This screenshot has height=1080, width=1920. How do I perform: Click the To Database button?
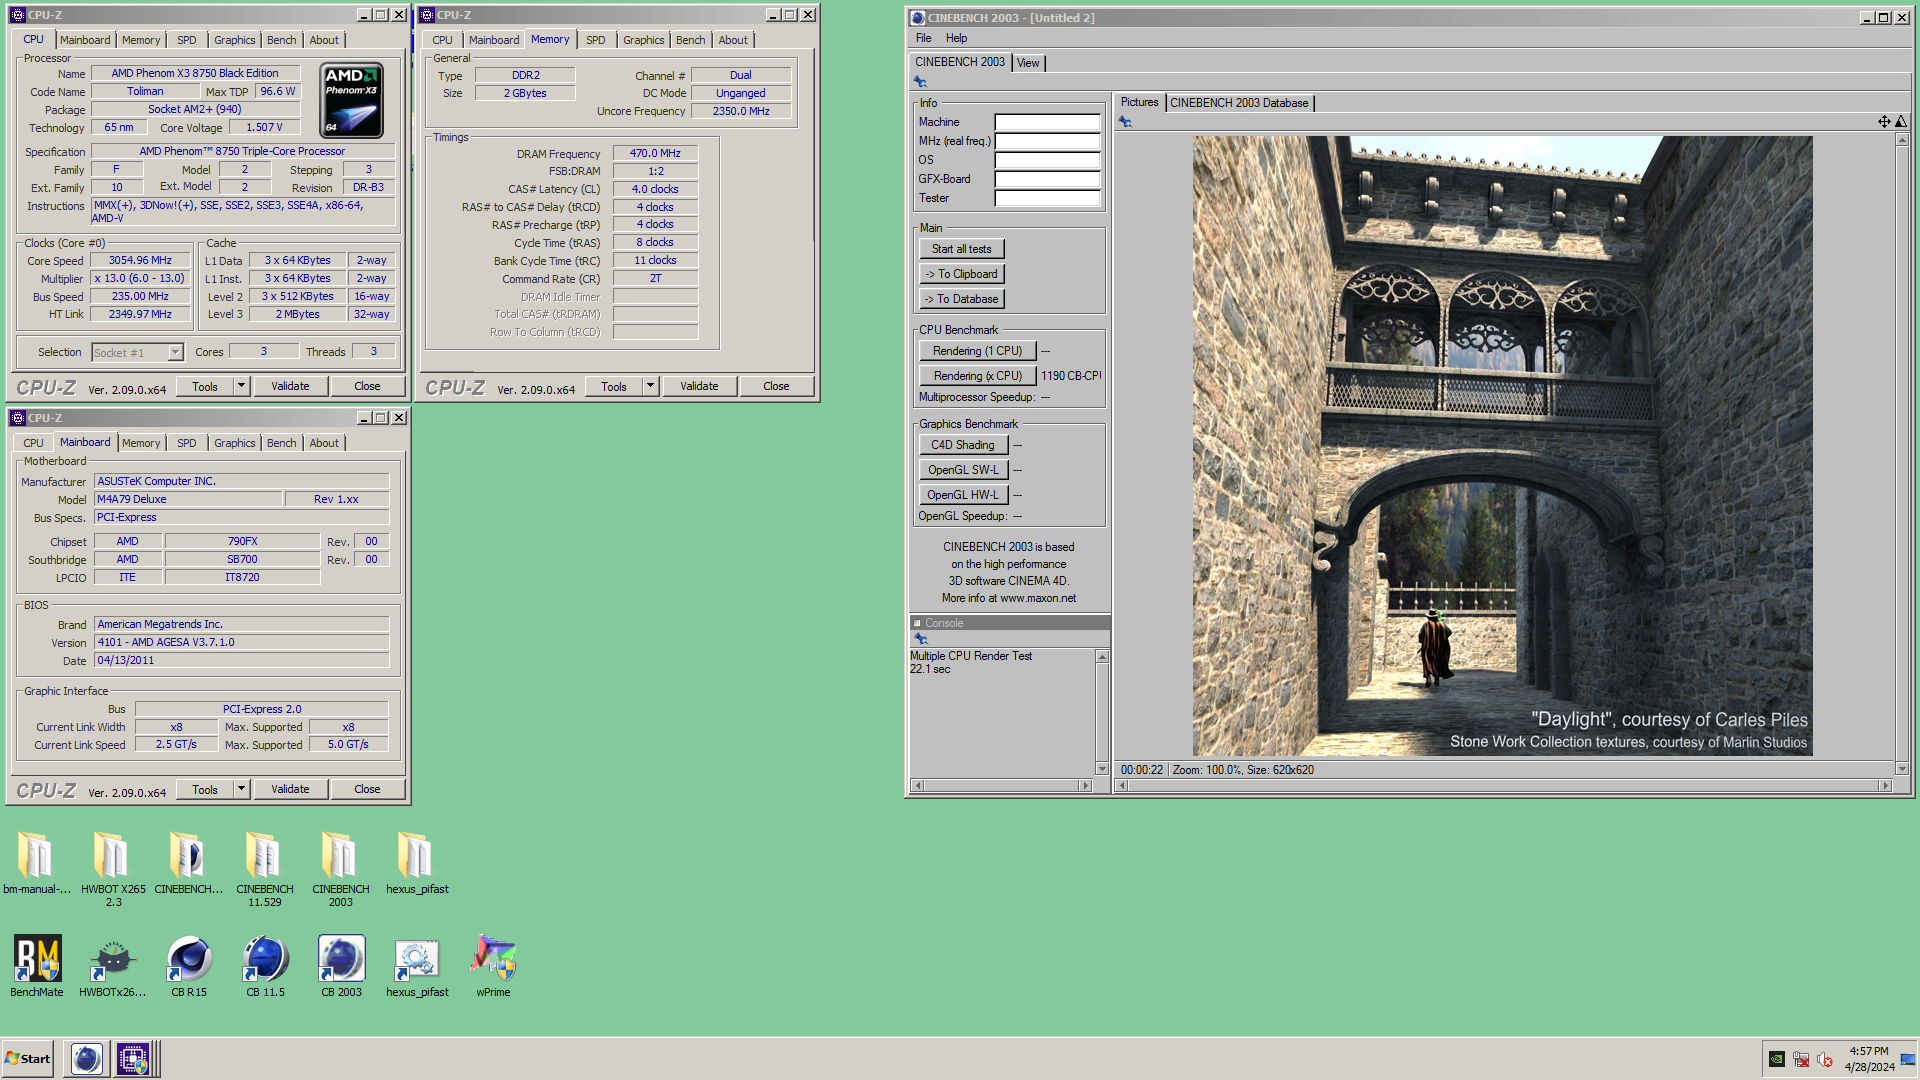962,299
